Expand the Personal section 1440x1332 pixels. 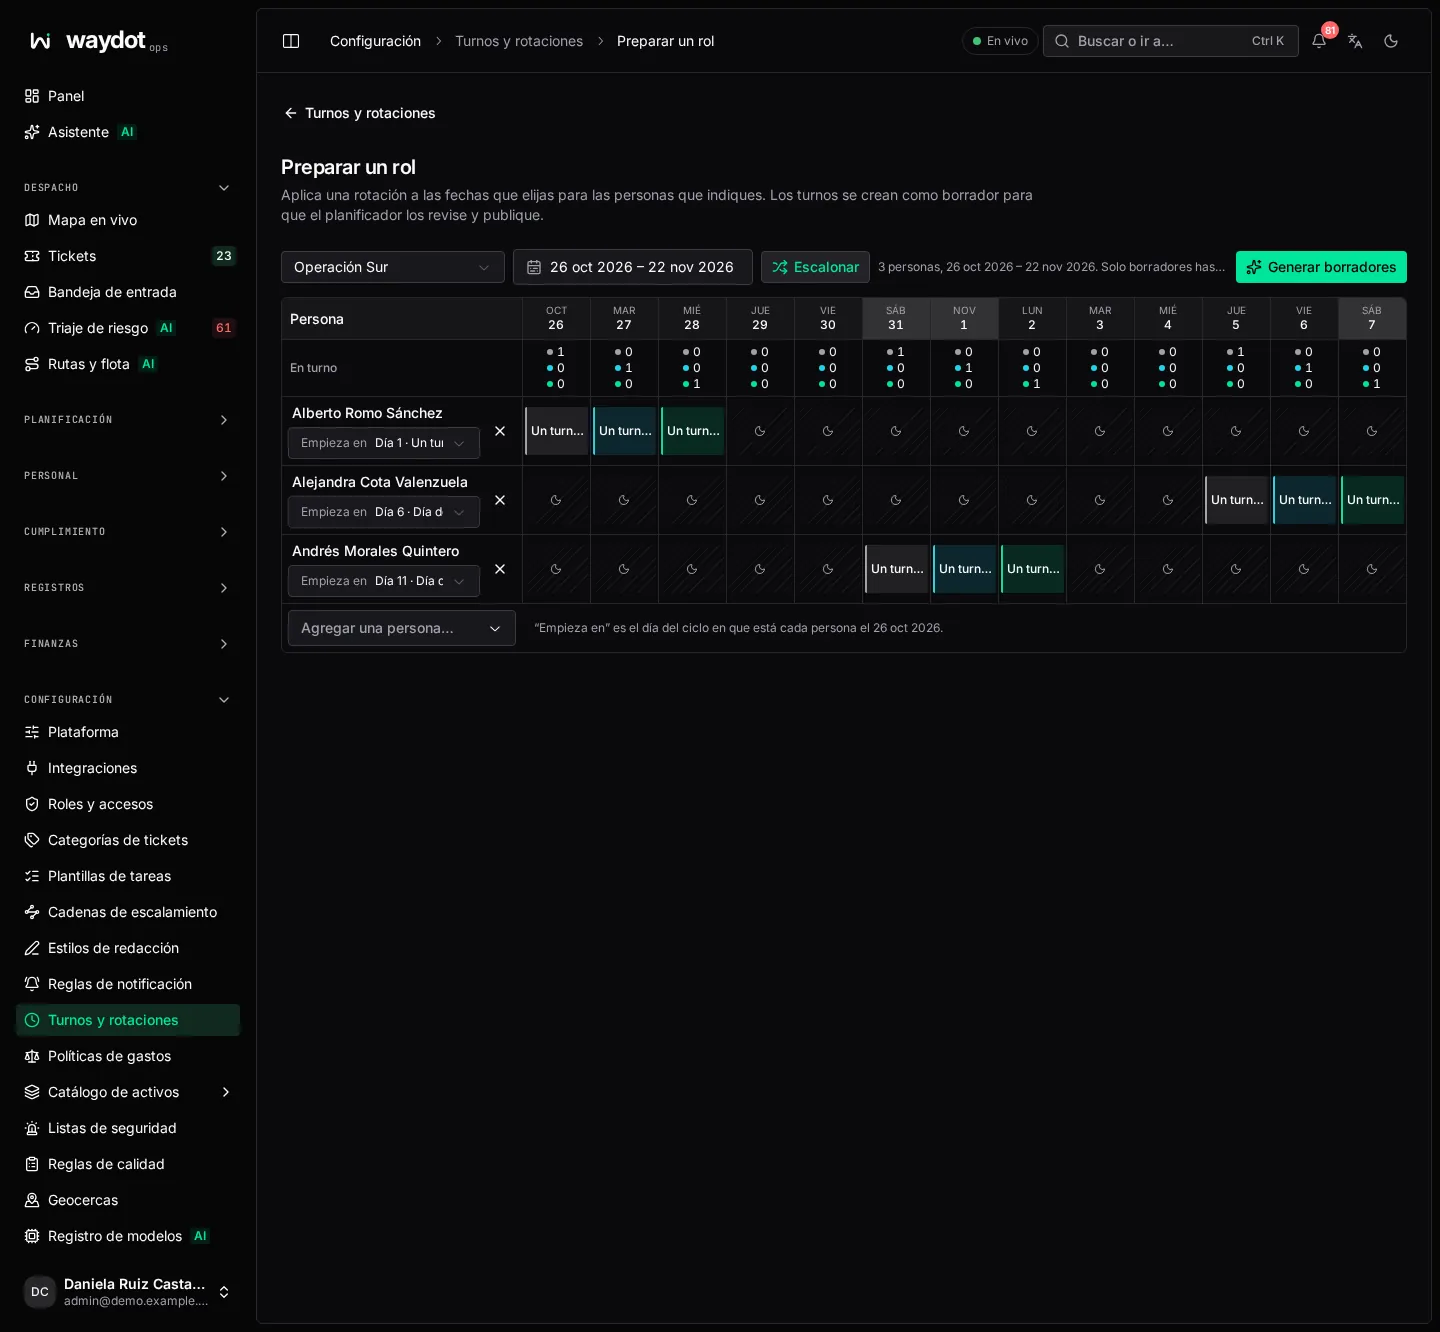coord(128,476)
